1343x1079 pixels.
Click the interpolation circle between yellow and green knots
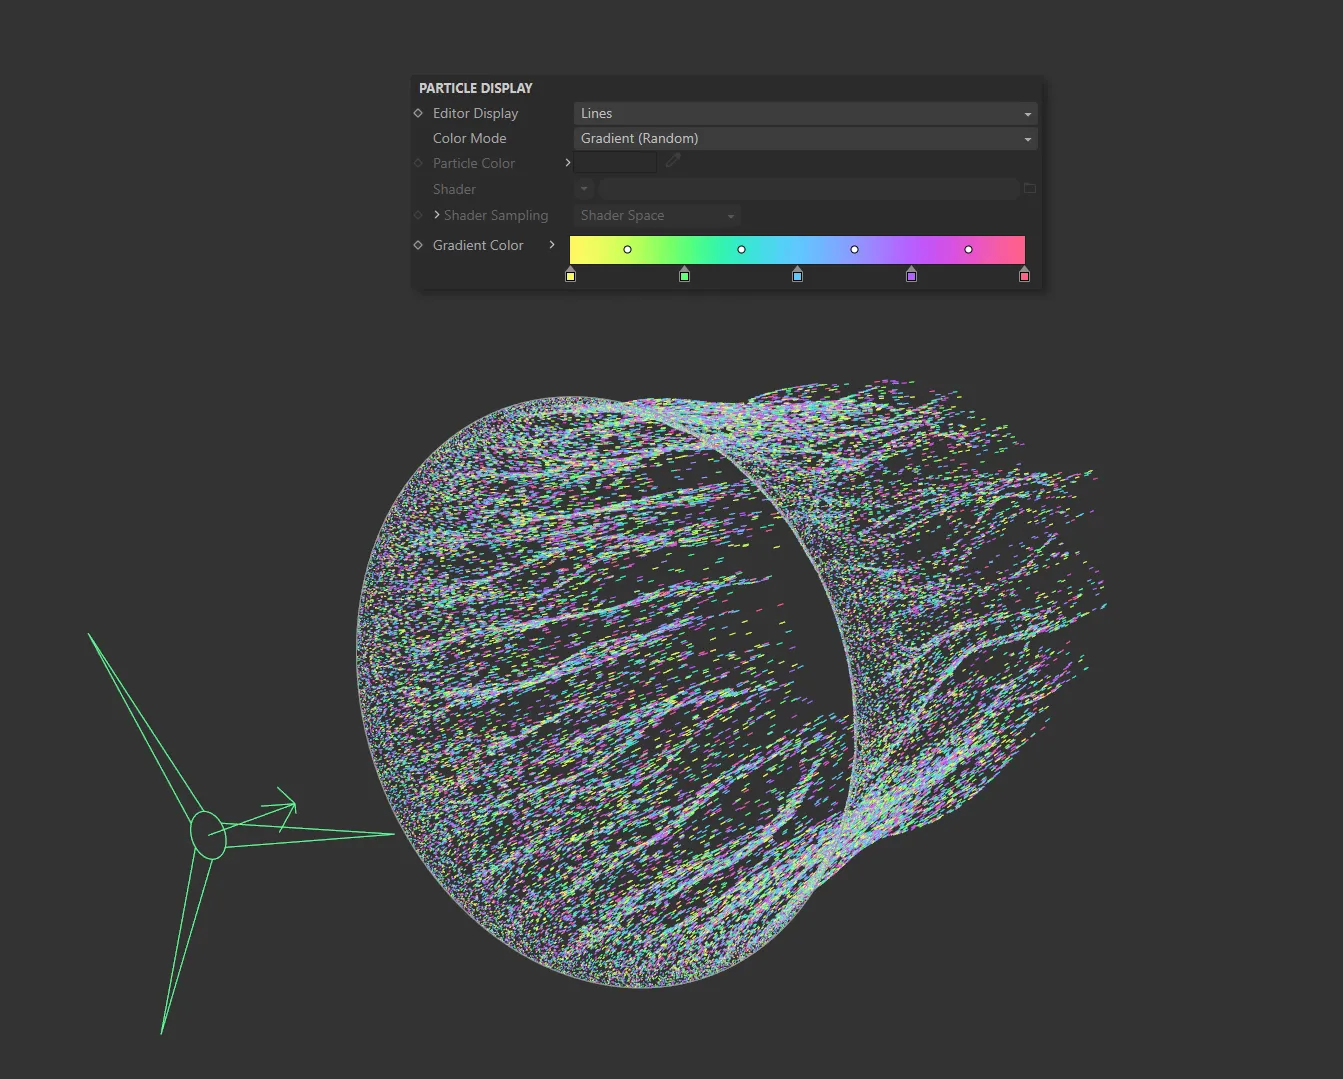pos(627,248)
